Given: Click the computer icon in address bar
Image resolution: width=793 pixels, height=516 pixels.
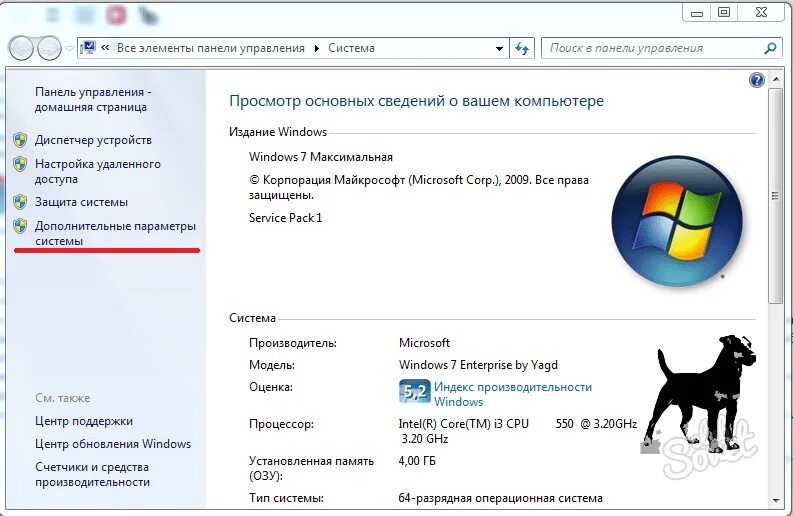Looking at the screenshot, I should point(88,48).
